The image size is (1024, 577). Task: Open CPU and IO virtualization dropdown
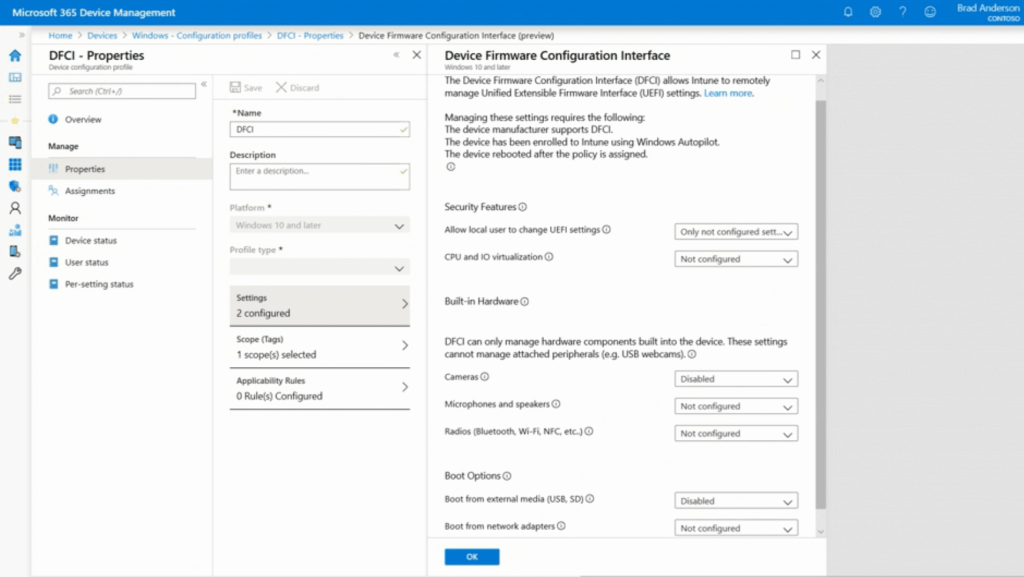point(736,259)
